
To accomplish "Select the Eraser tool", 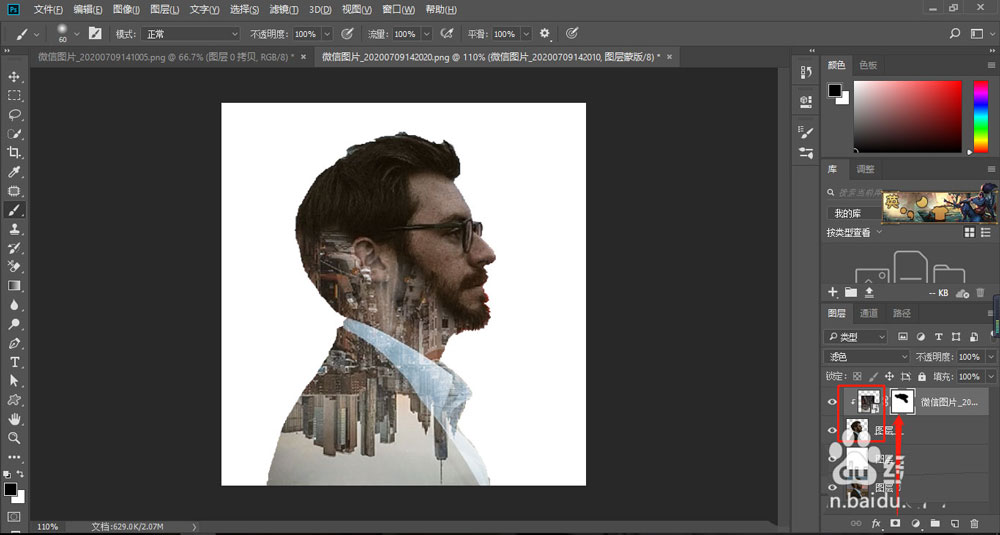I will pos(14,267).
